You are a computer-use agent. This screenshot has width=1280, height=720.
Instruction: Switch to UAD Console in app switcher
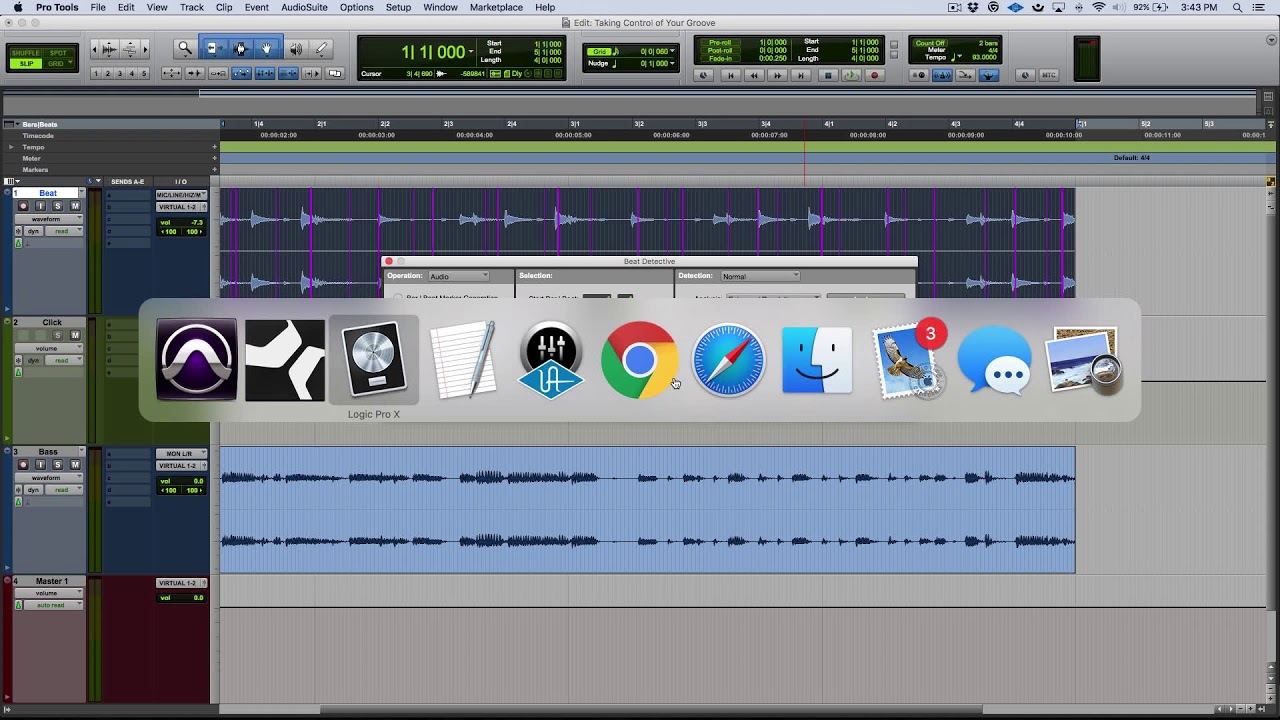tap(551, 360)
